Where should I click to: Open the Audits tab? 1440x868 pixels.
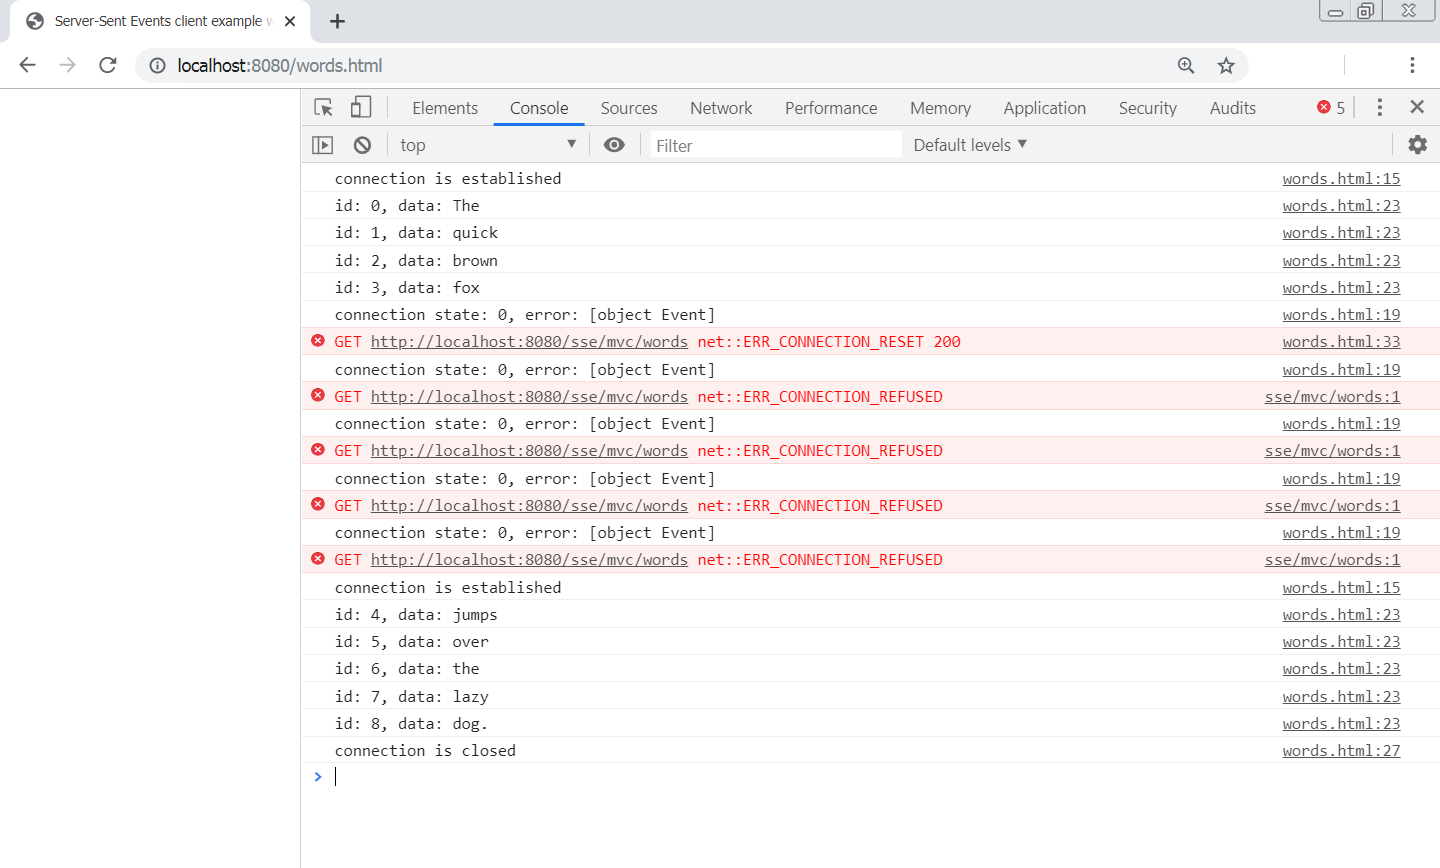pyautogui.click(x=1232, y=108)
